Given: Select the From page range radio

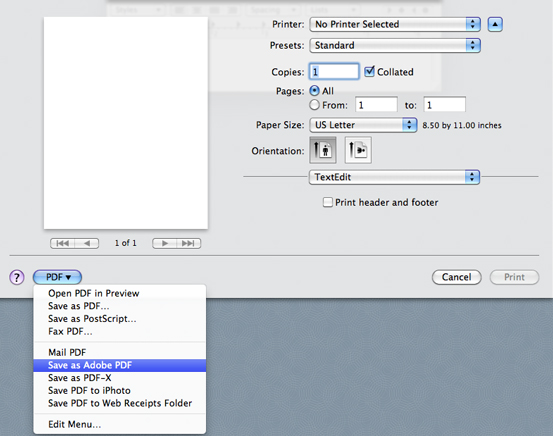Looking at the screenshot, I should 315,105.
